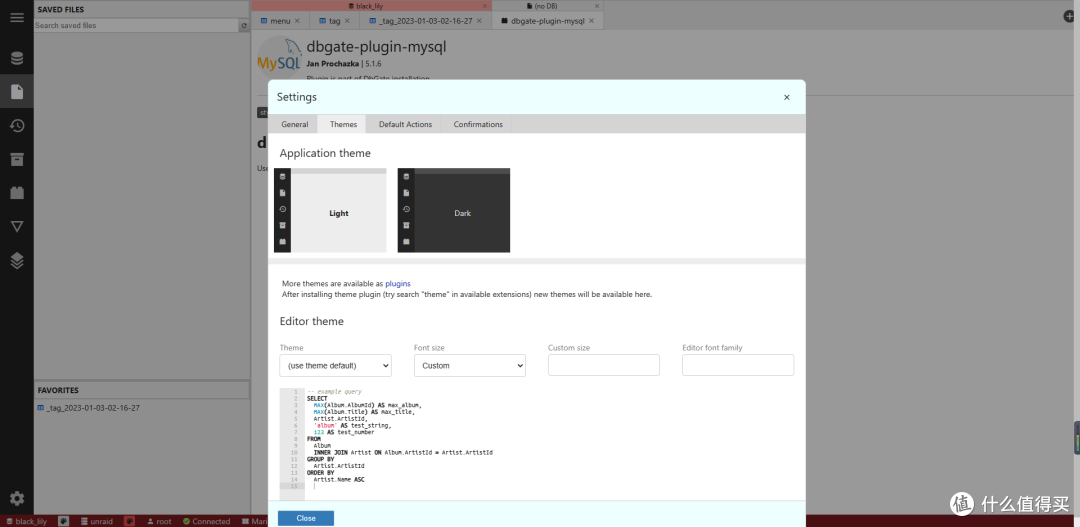Open the hamburger menu in the sidebar
The image size is (1080, 527).
point(16,17)
